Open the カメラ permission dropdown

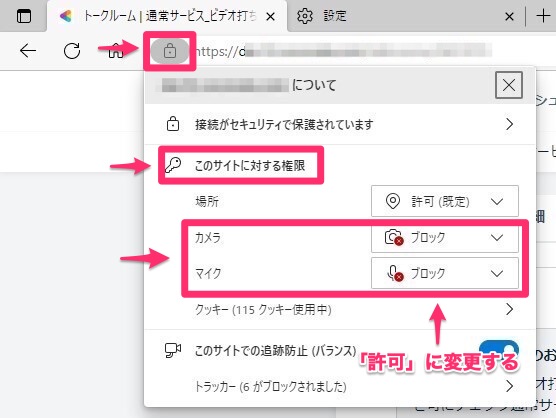[x=445, y=238]
